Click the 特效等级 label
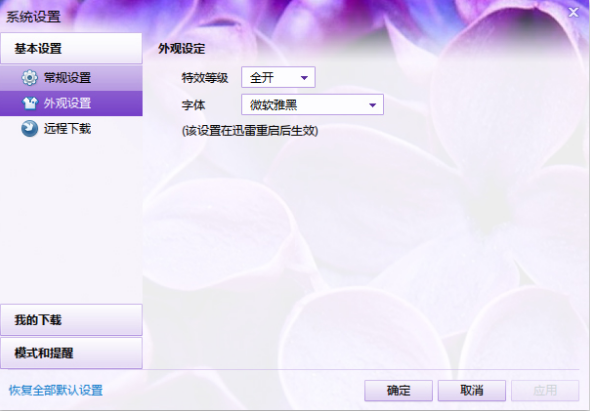This screenshot has width=590, height=411. [205, 78]
